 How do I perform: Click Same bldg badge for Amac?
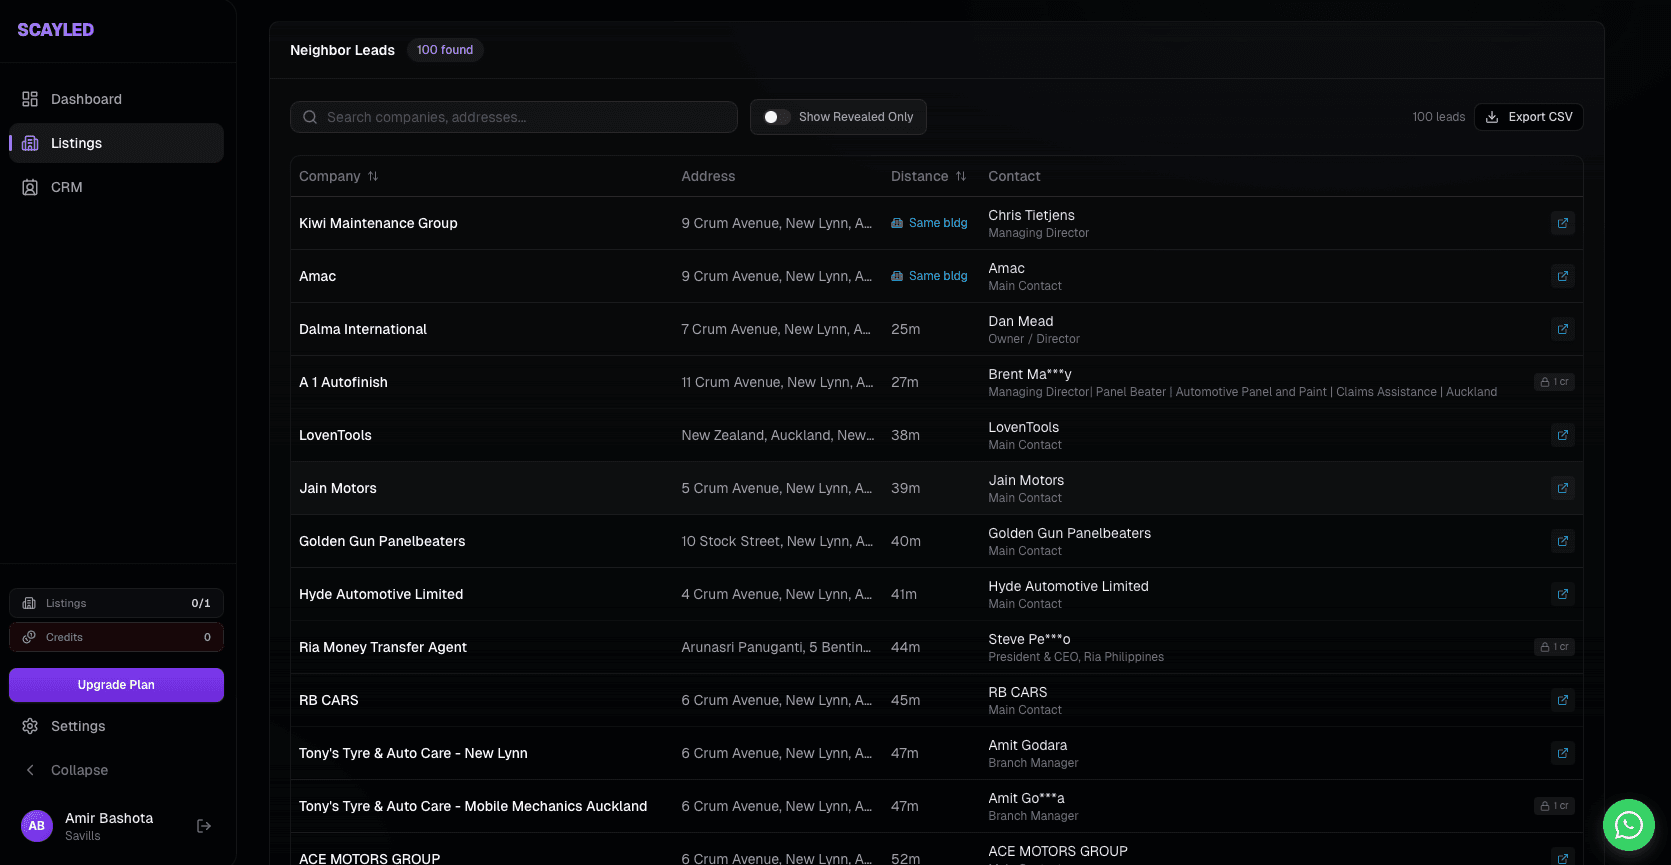point(929,276)
